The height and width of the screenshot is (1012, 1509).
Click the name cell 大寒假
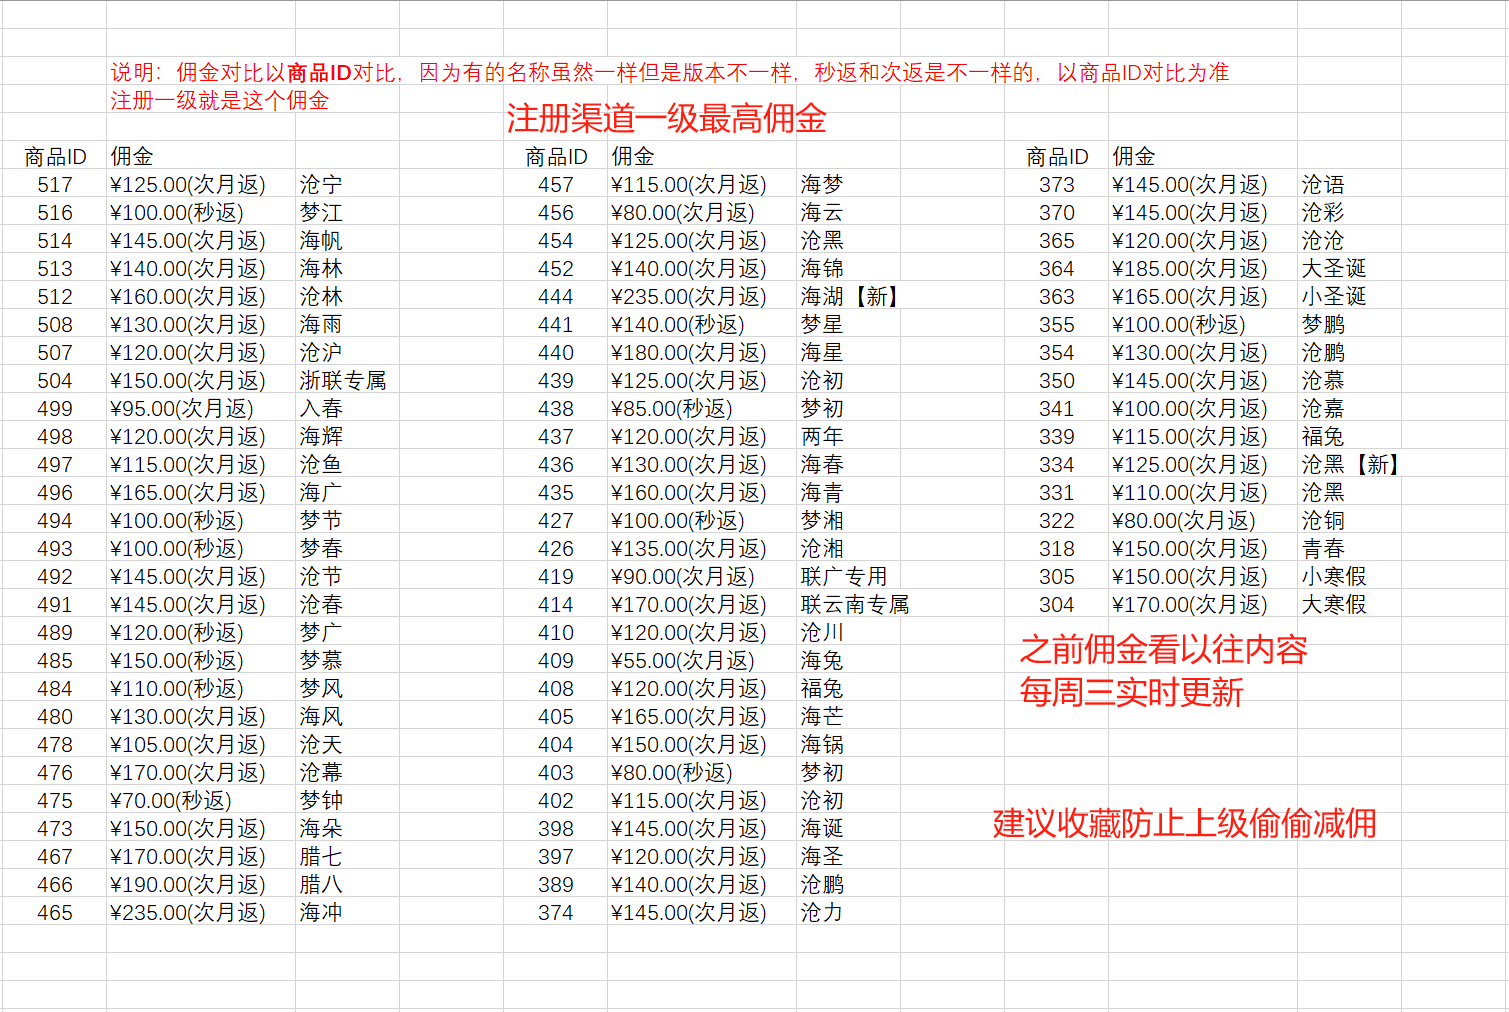(1349, 605)
